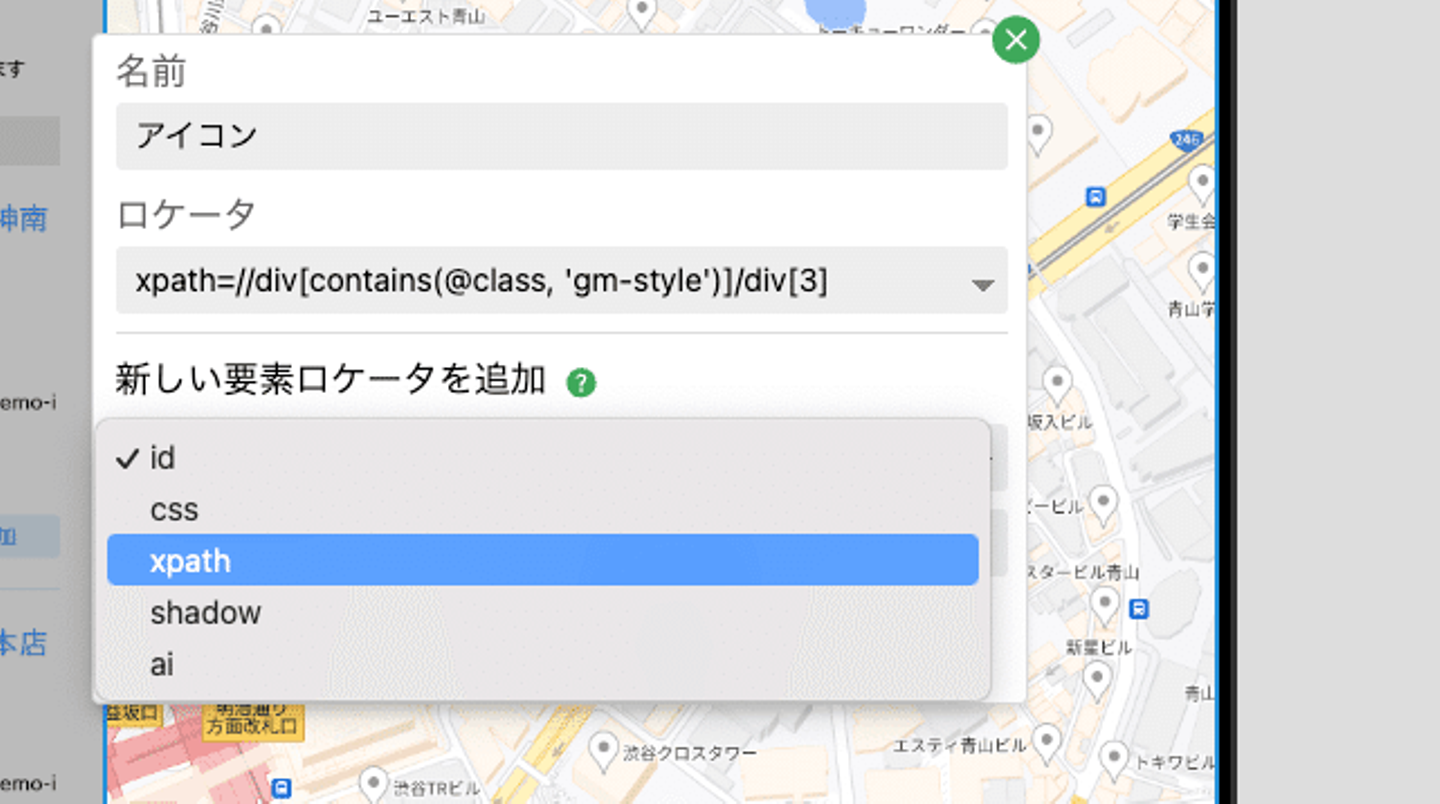The width and height of the screenshot is (1440, 804).
Task: Open the ロケータ dropdown arrow
Action: tap(982, 284)
